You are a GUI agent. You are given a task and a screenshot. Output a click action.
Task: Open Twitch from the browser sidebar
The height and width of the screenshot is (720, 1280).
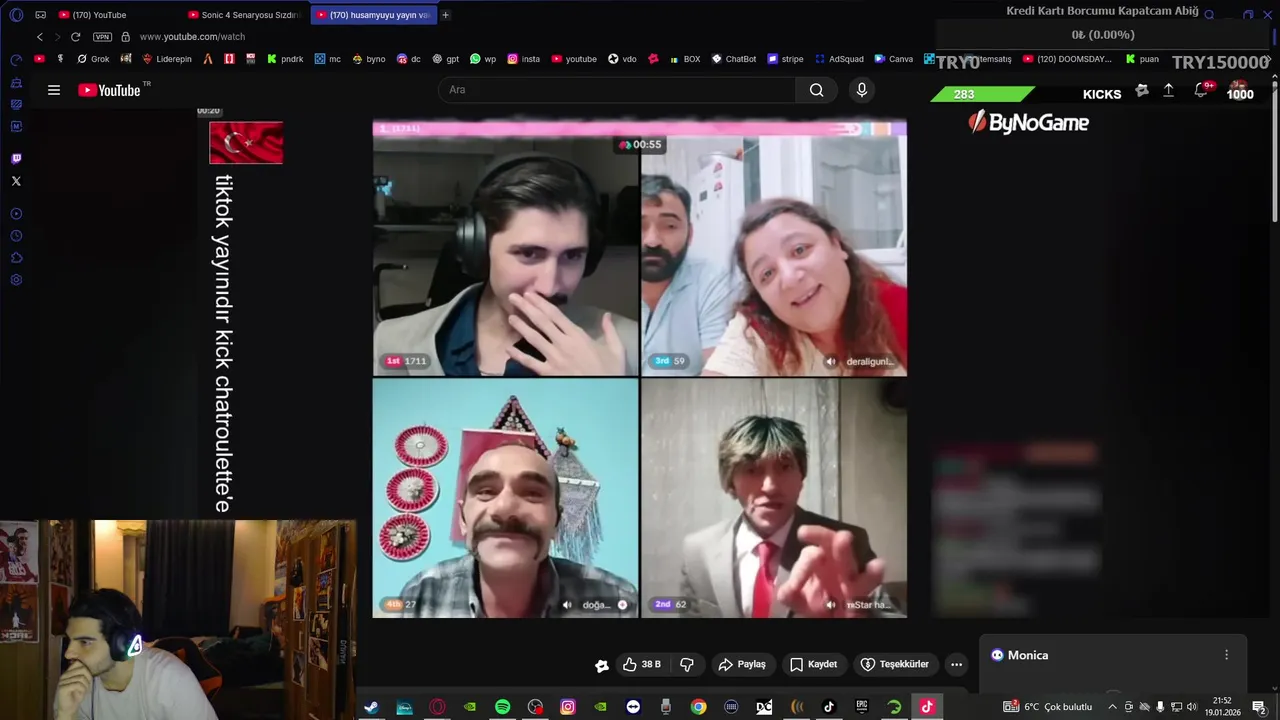[x=16, y=159]
